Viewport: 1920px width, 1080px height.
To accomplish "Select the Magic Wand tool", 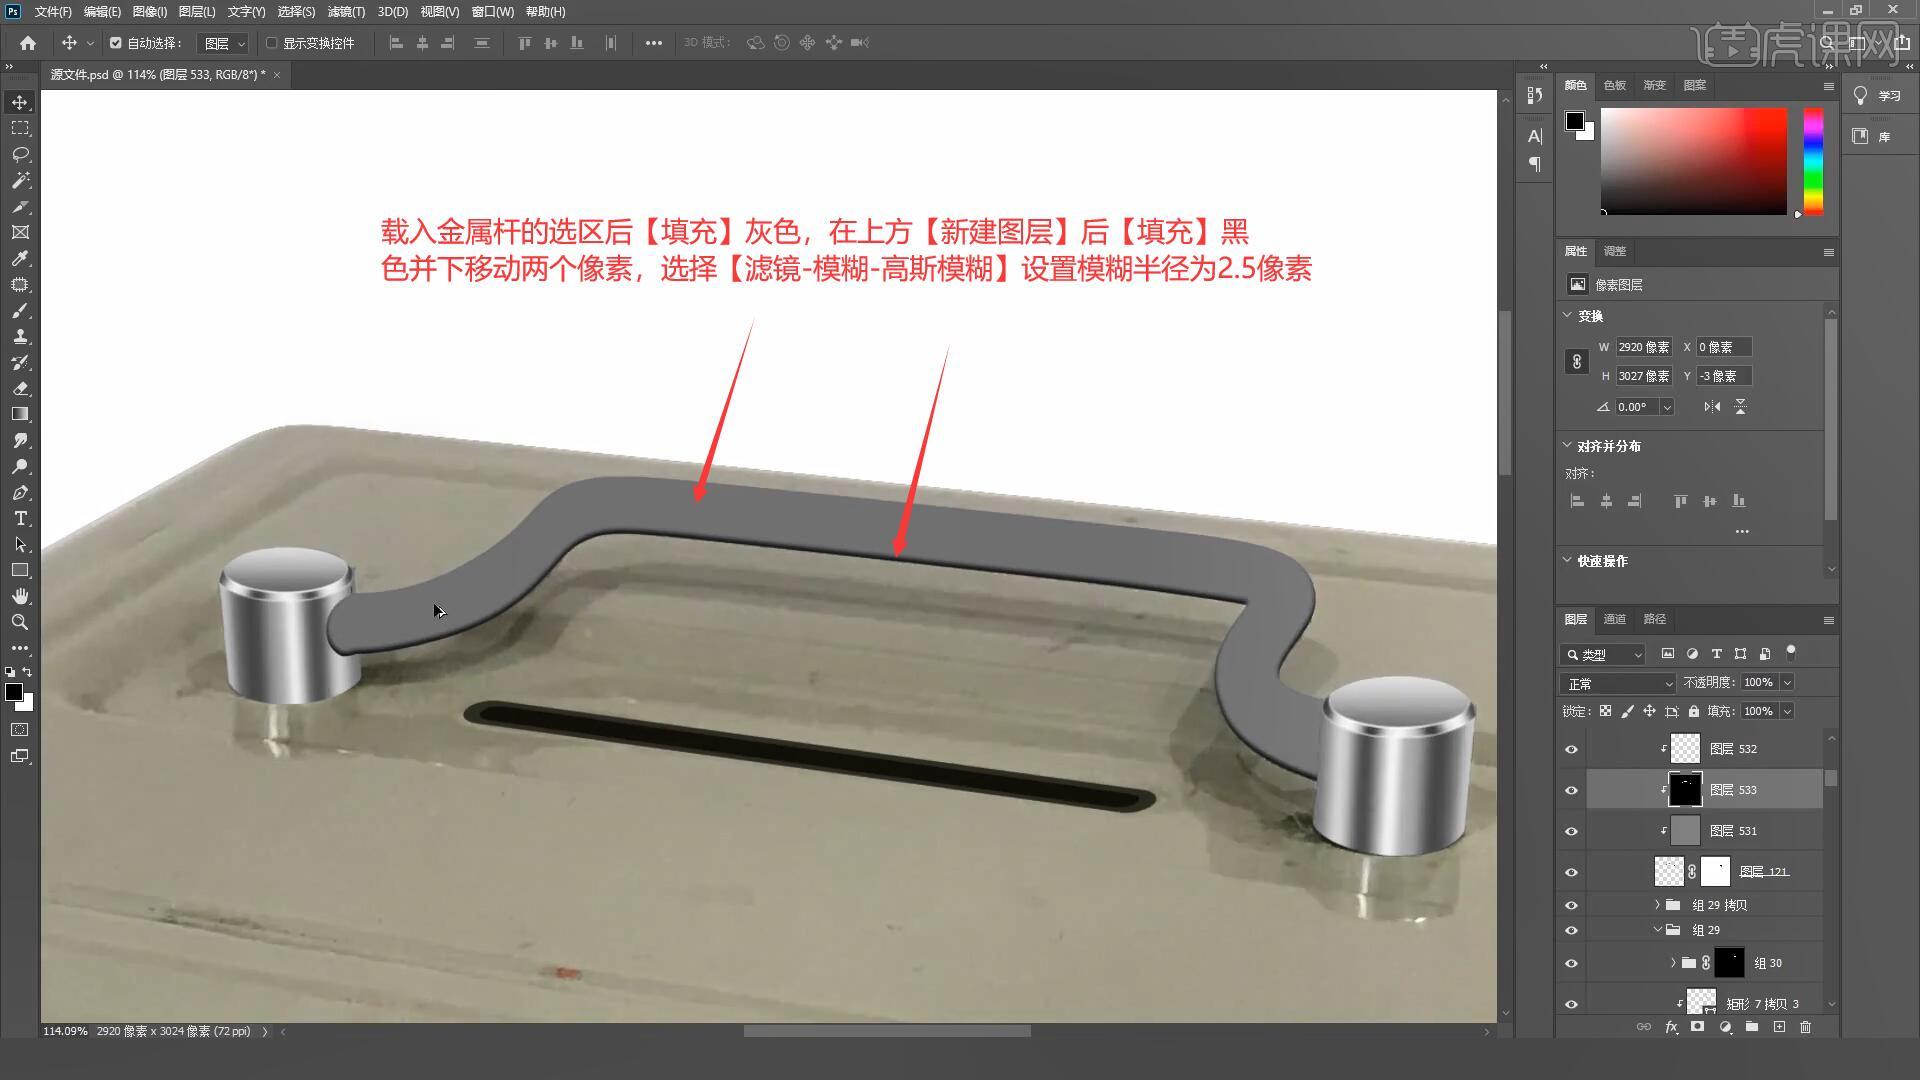I will (x=20, y=181).
